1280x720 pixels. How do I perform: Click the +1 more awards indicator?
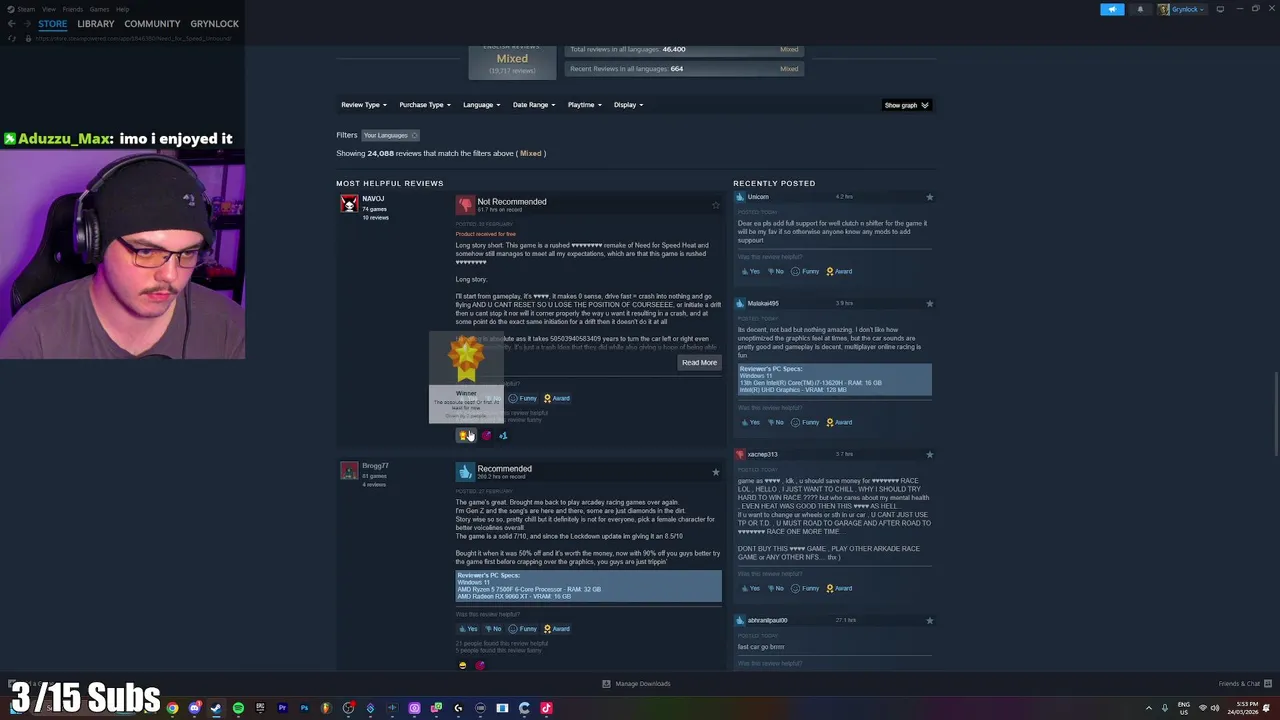pos(503,435)
